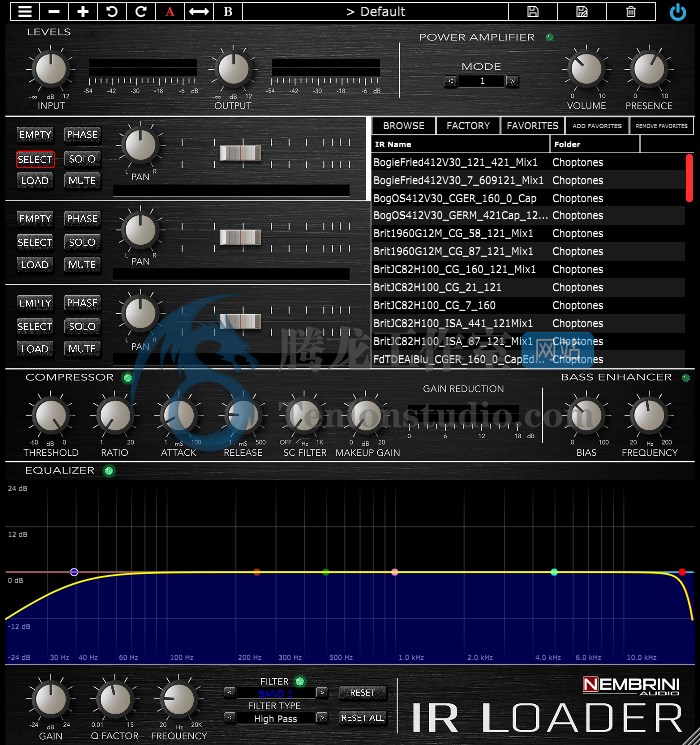Image resolution: width=700 pixels, height=745 pixels.
Task: Sort by the Folder column header
Action: (x=595, y=144)
